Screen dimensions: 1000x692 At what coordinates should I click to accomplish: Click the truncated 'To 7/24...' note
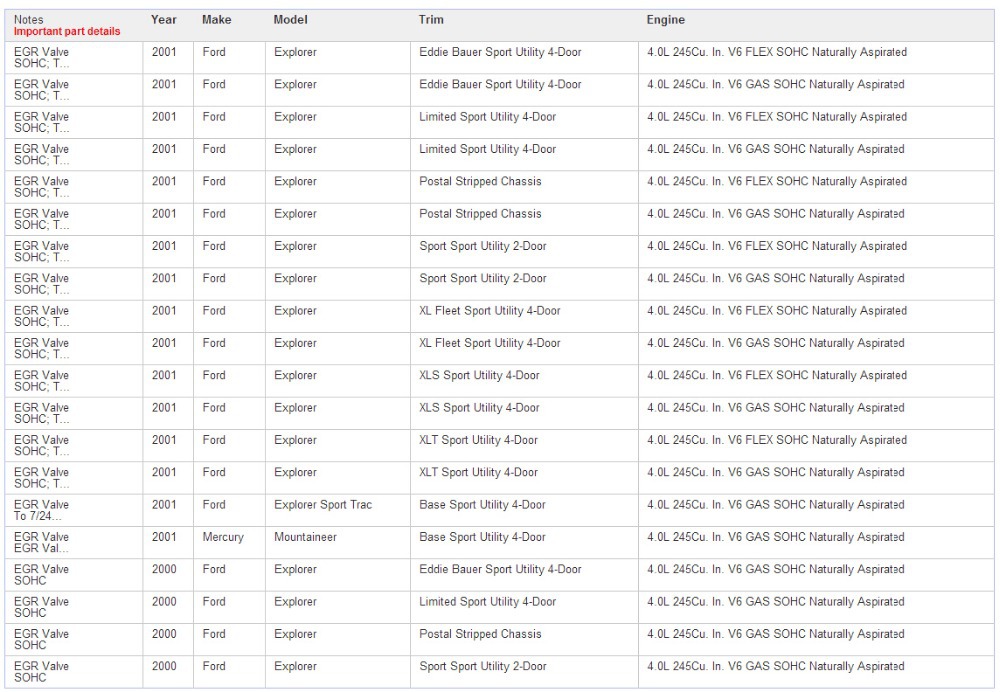click(38, 517)
